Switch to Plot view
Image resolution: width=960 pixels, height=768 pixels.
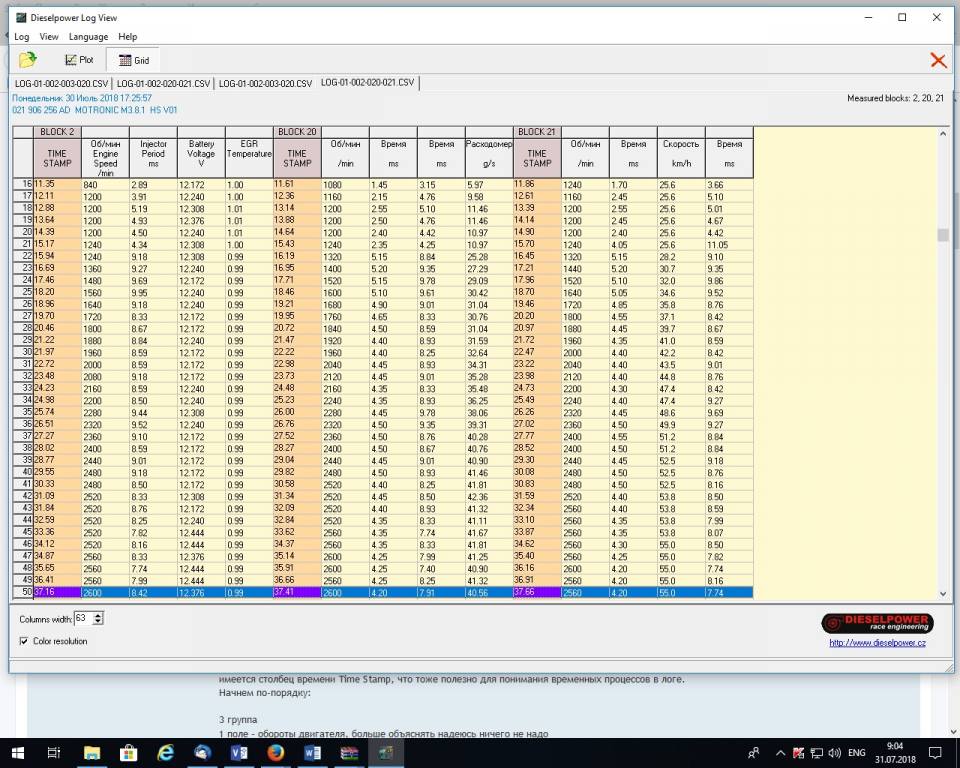[x=79, y=60]
